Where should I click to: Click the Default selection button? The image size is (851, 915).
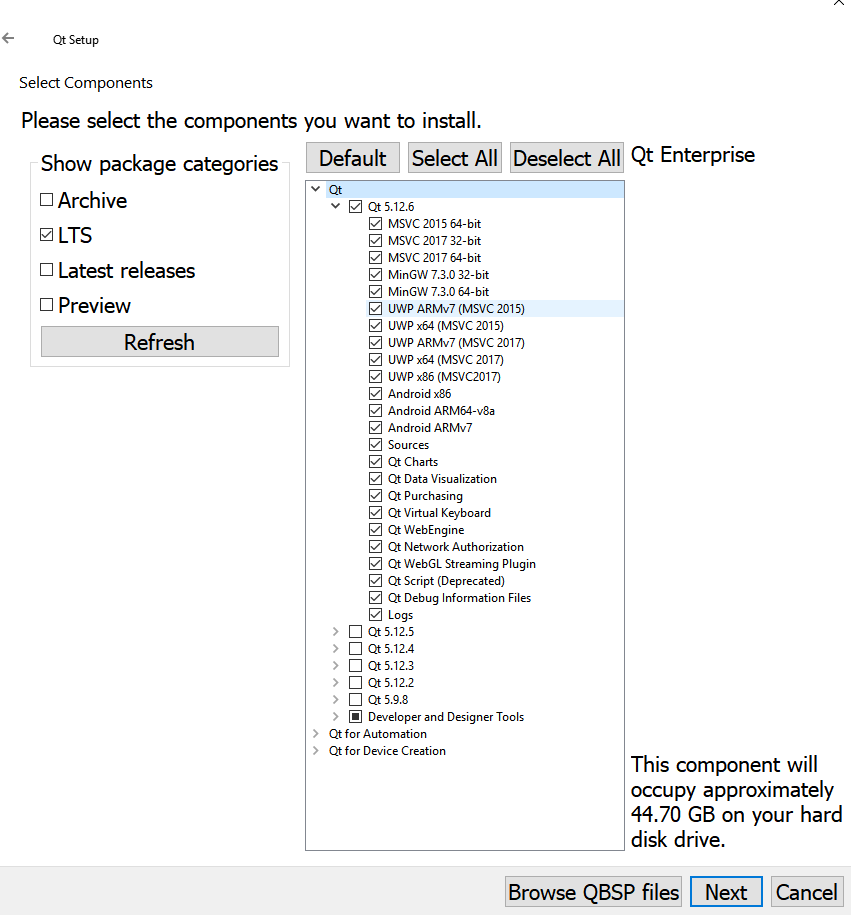353,158
